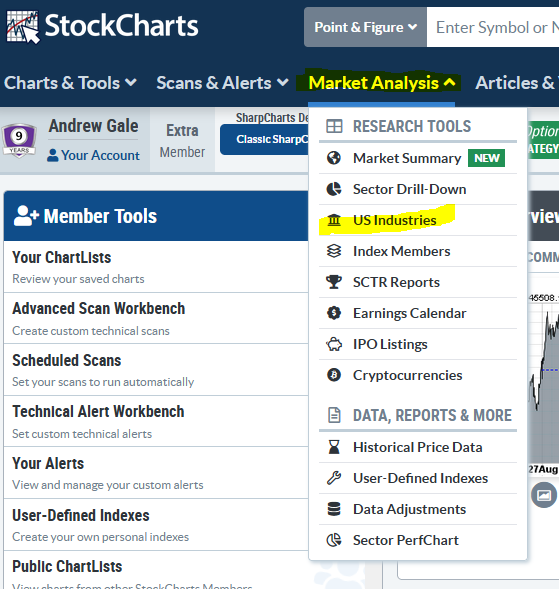The height and width of the screenshot is (589, 559).
Task: Expand the Scans & Alerts menu
Action: pyautogui.click(x=222, y=83)
